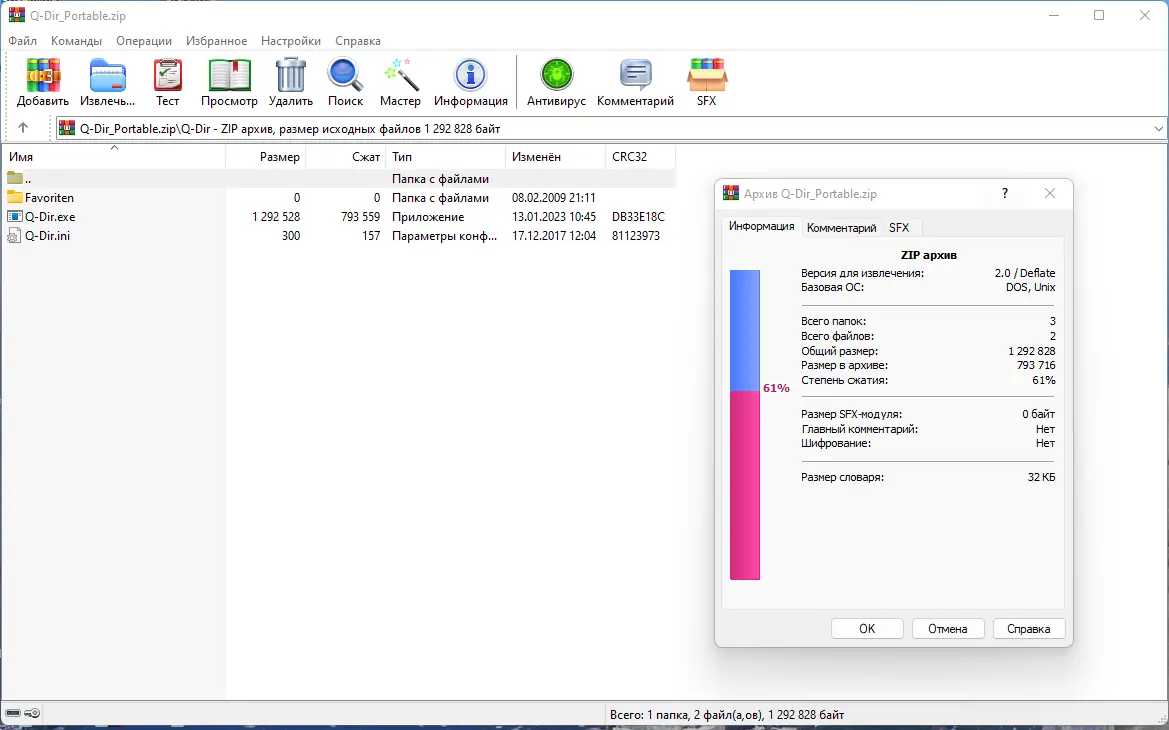Select the parent folder '..' icon
1169x730 pixels.
(14, 177)
